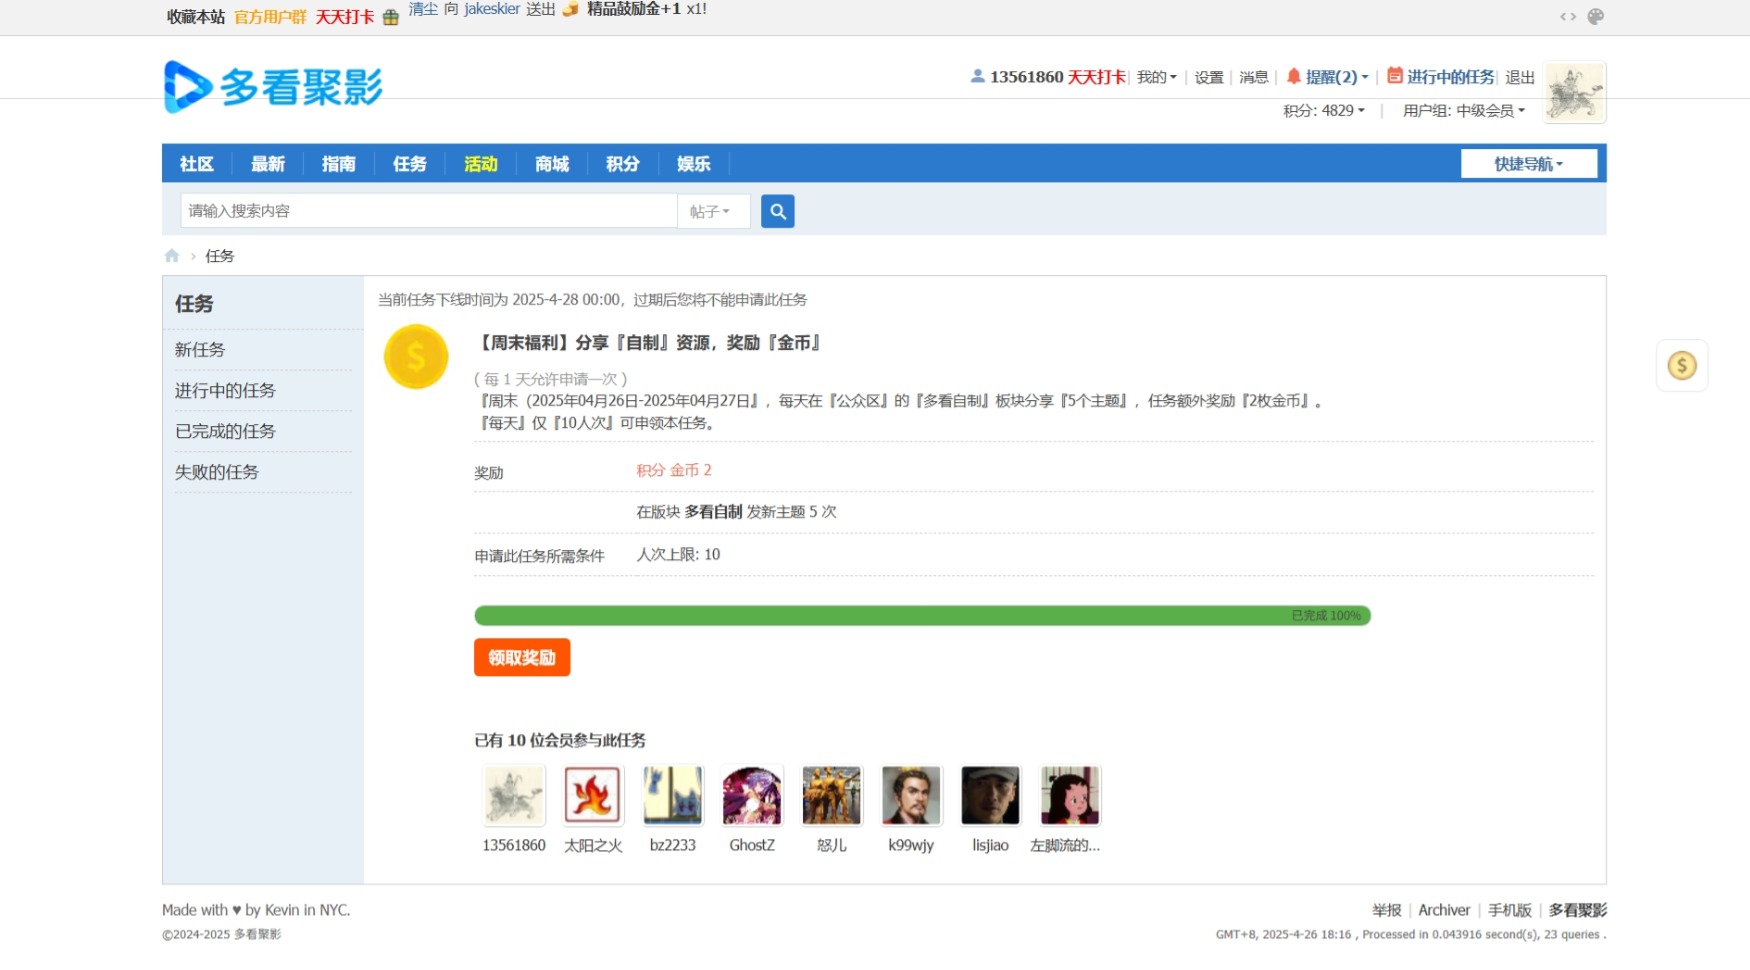Viewport: 1750px width, 970px height.
Task: Click the 领取奖励 button
Action: coord(522,657)
